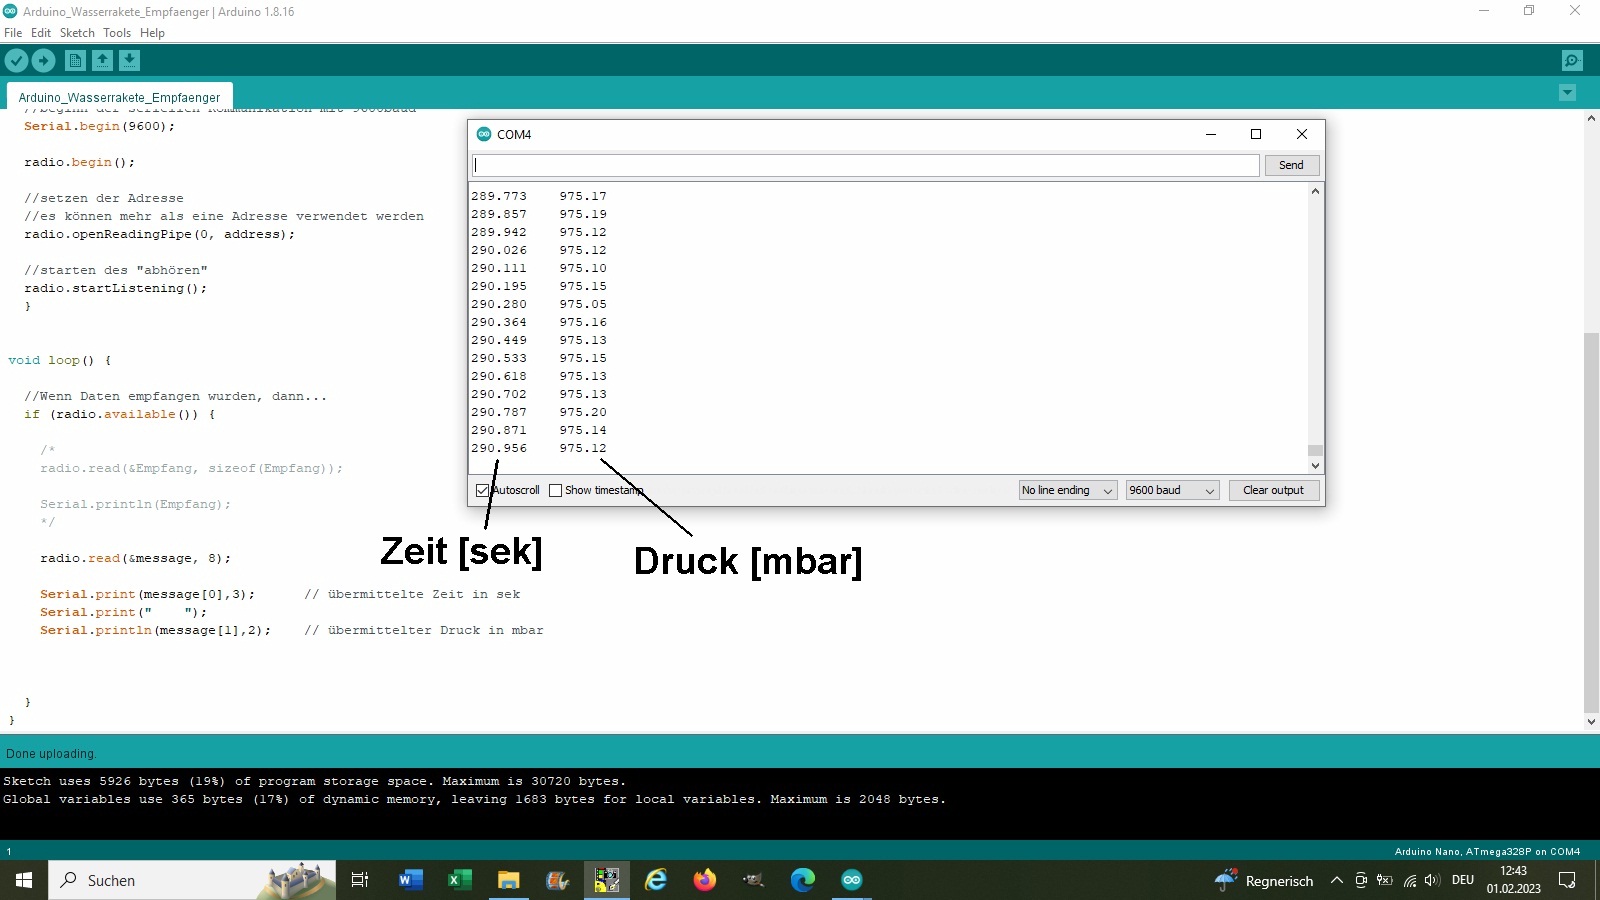Click serial output value 289.773
The width and height of the screenshot is (1600, 900).
click(499, 196)
